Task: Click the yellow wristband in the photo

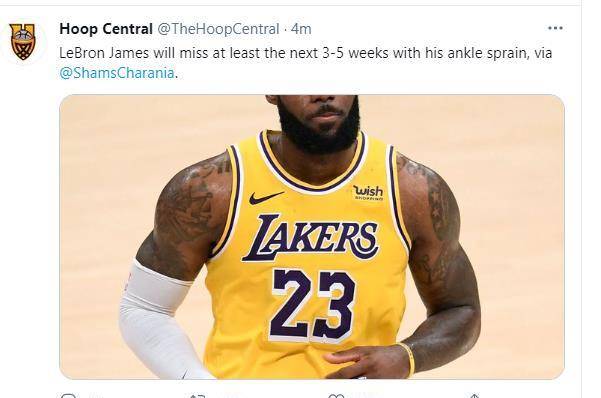Action: pyautogui.click(x=408, y=359)
